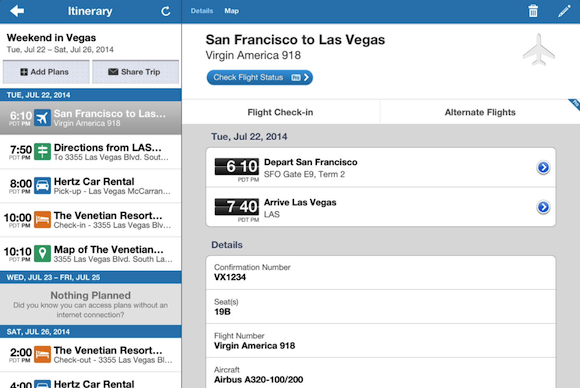
Task: Click the airplane icon of the 6:10 flight
Action: (43, 118)
